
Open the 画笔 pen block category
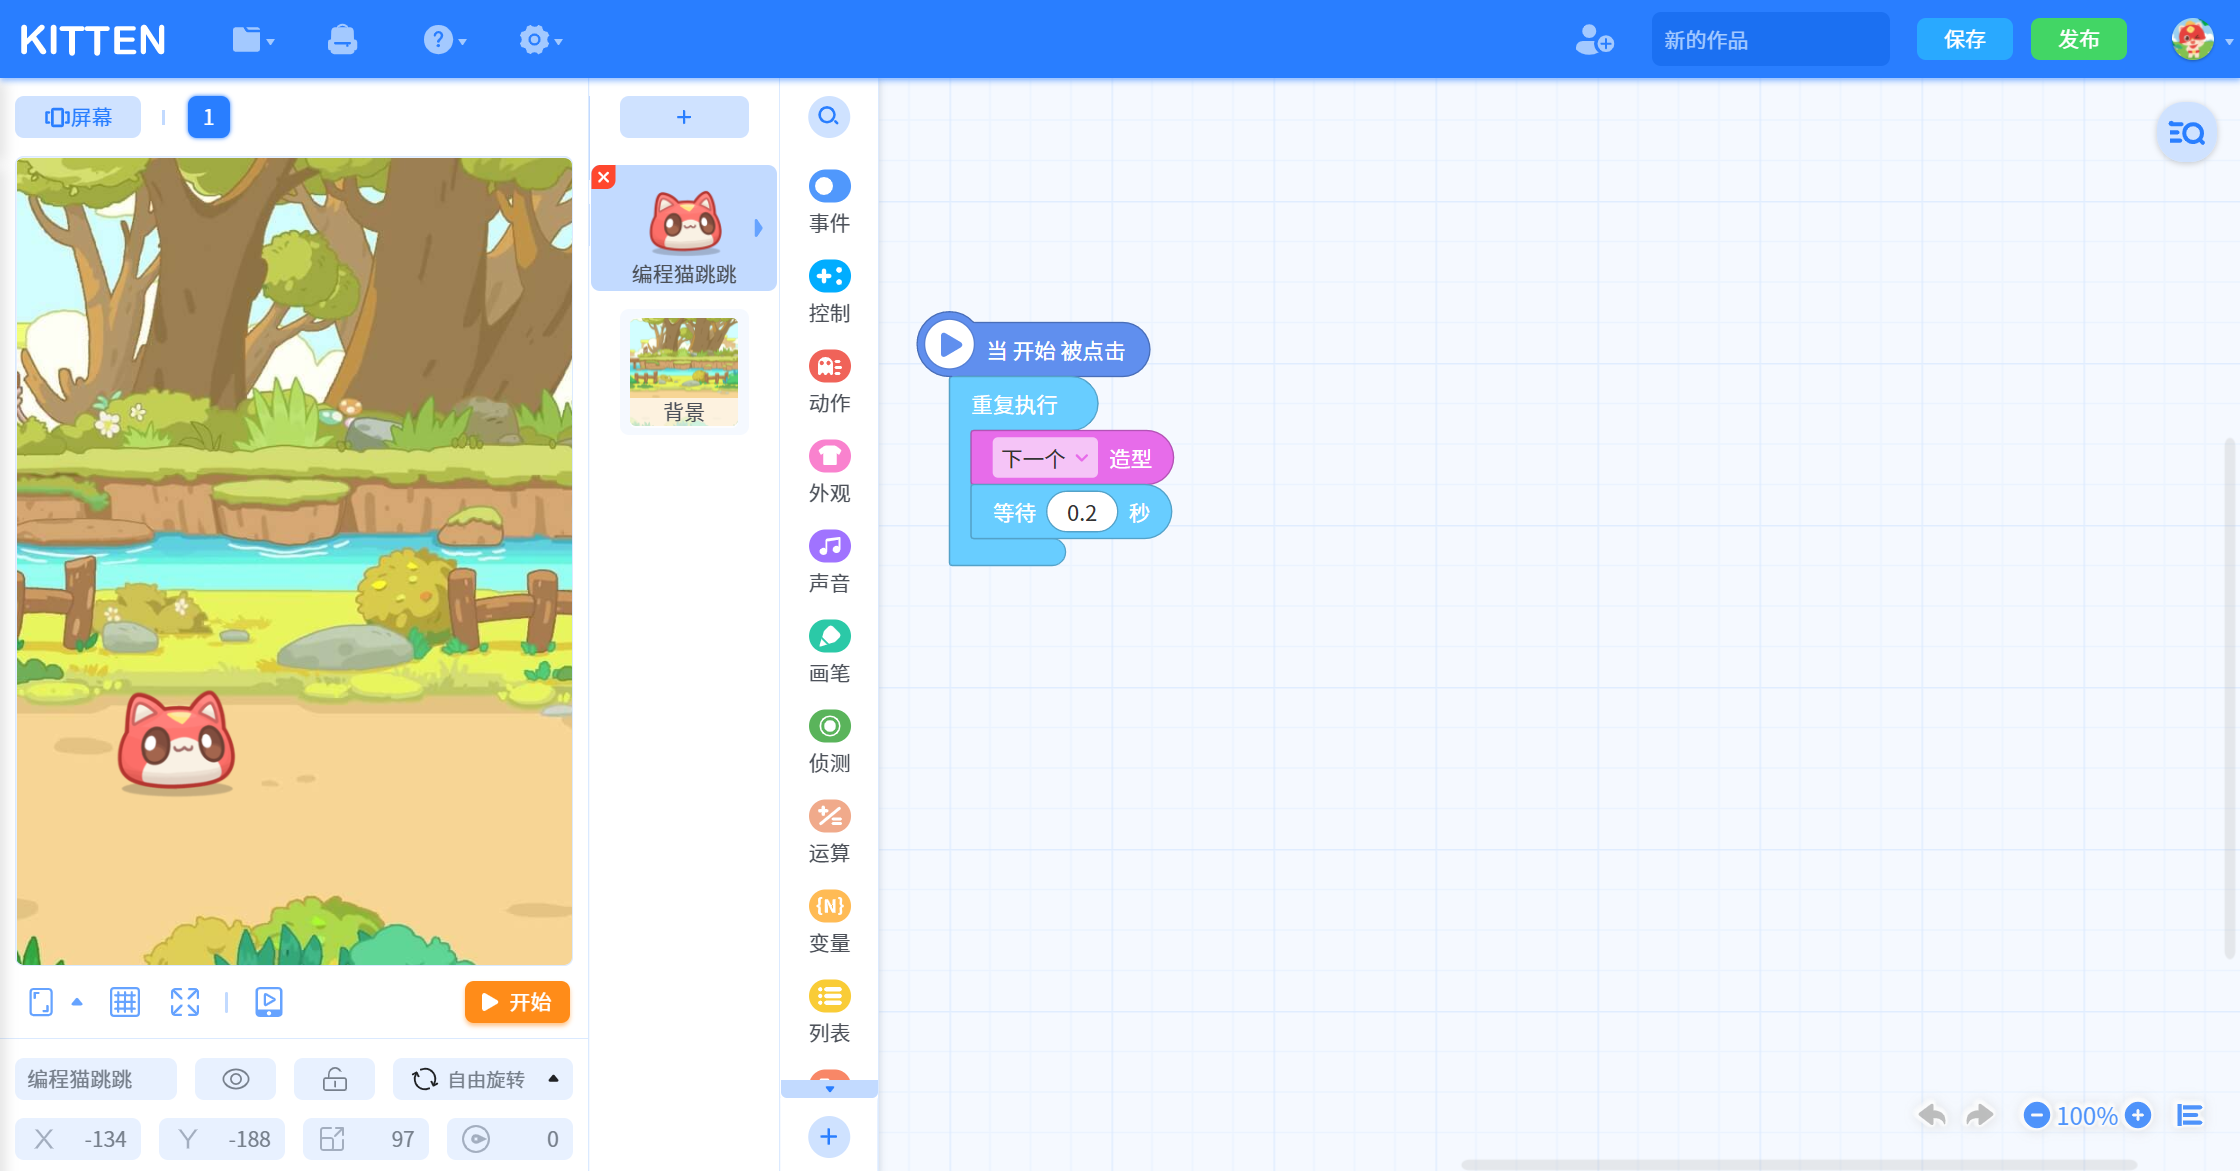click(x=829, y=652)
